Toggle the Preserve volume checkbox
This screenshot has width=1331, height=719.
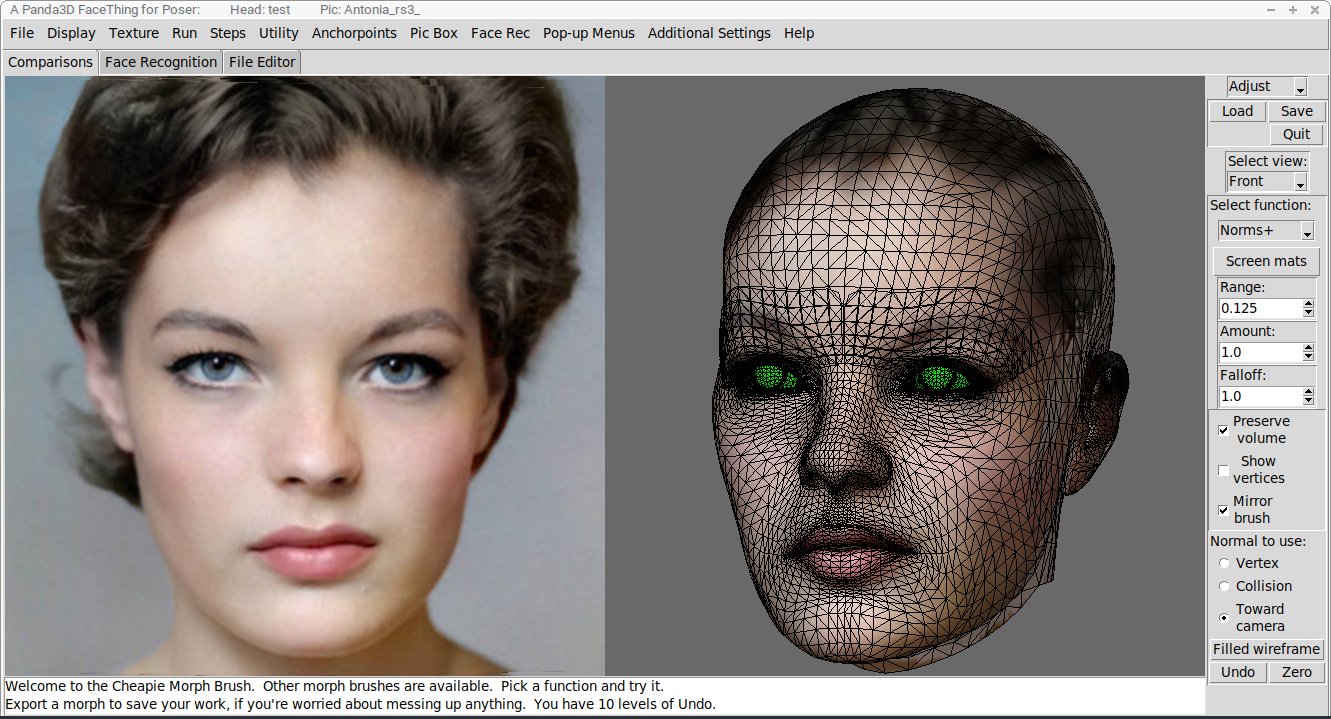[x=1224, y=430]
